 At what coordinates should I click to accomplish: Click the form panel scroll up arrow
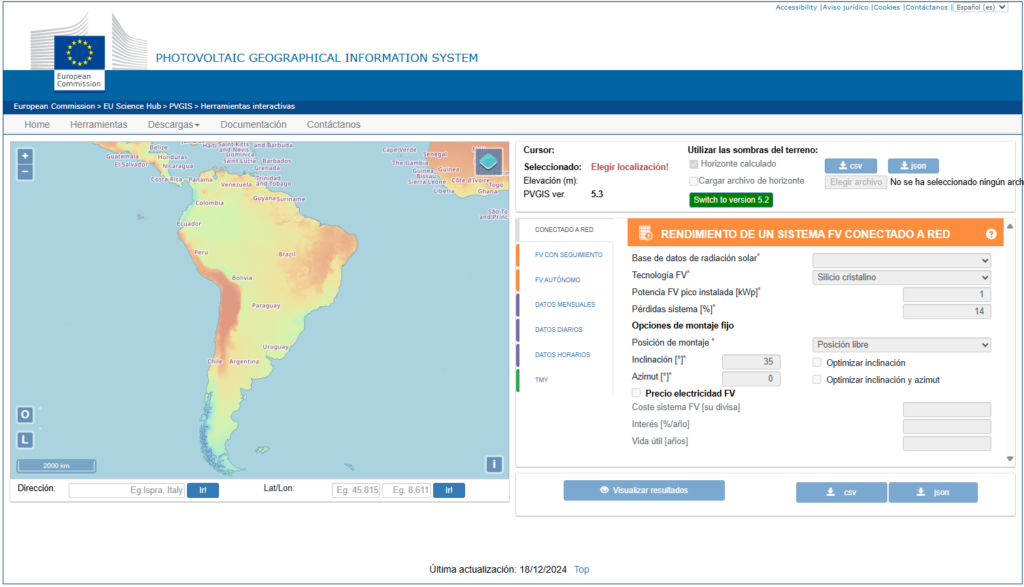(x=1010, y=226)
